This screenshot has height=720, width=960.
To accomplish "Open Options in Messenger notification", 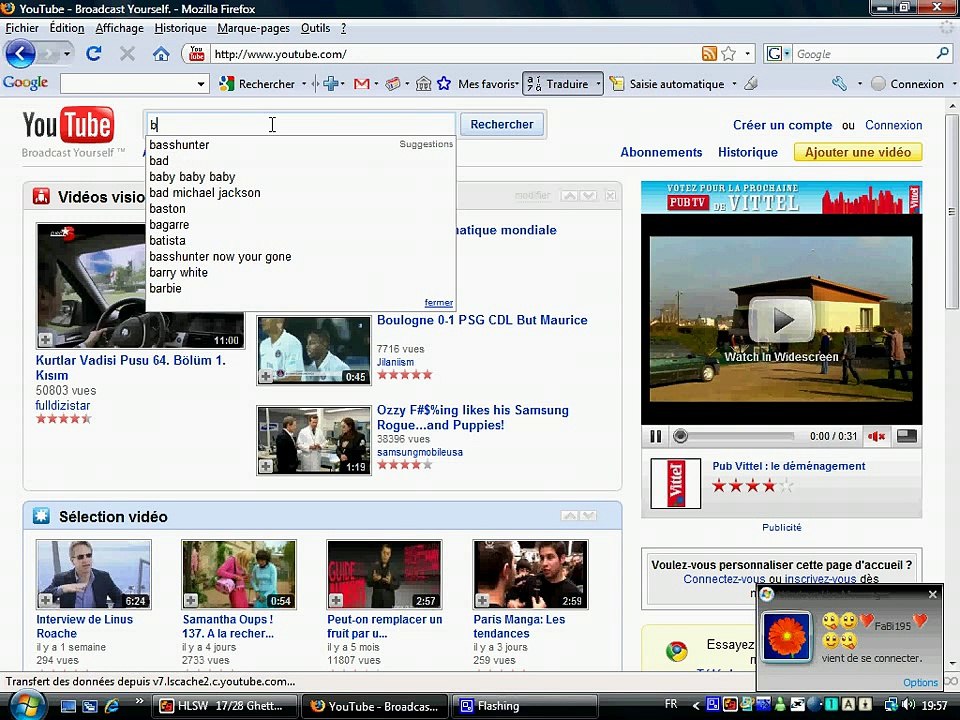I will pyautogui.click(x=920, y=682).
